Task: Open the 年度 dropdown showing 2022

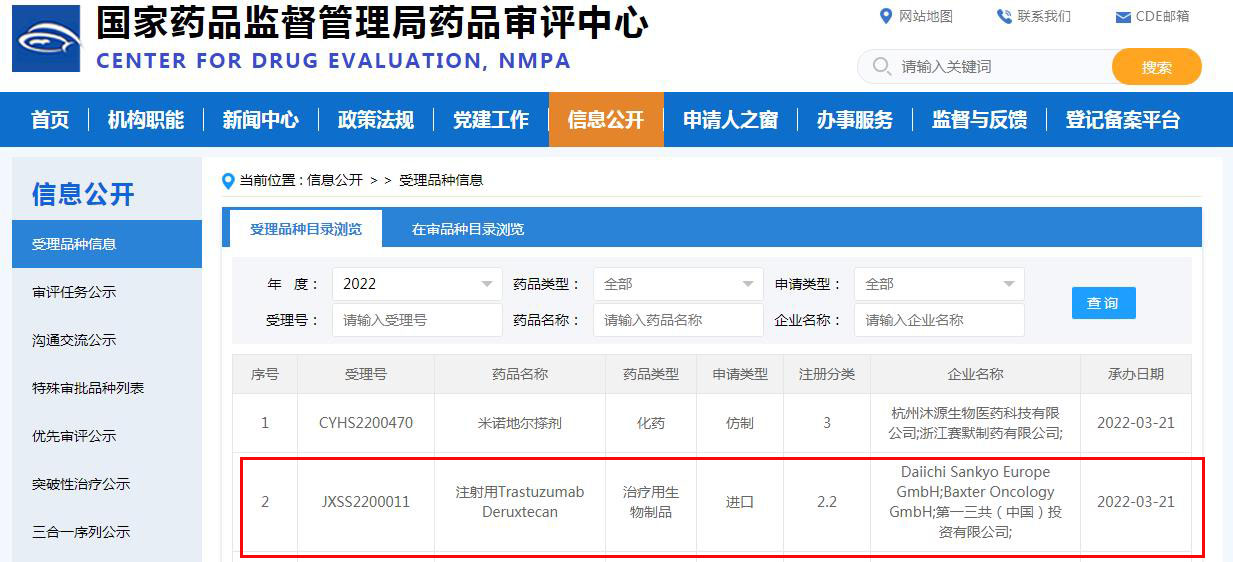Action: pyautogui.click(x=417, y=284)
